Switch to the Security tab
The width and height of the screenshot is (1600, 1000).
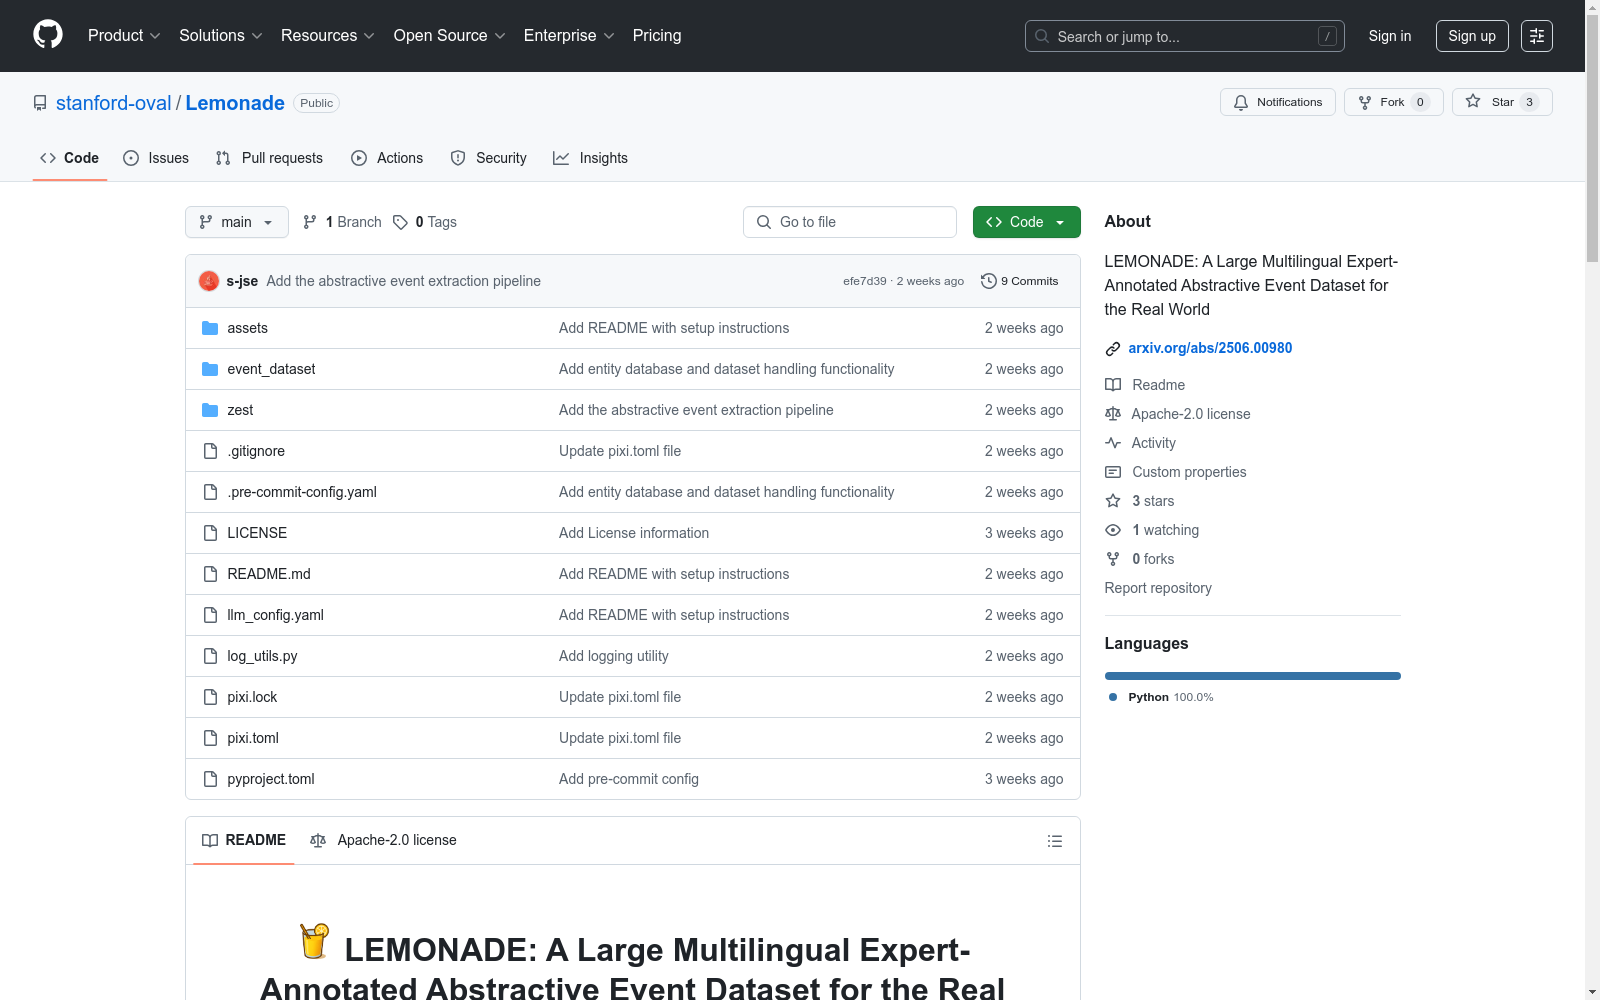tap(488, 158)
